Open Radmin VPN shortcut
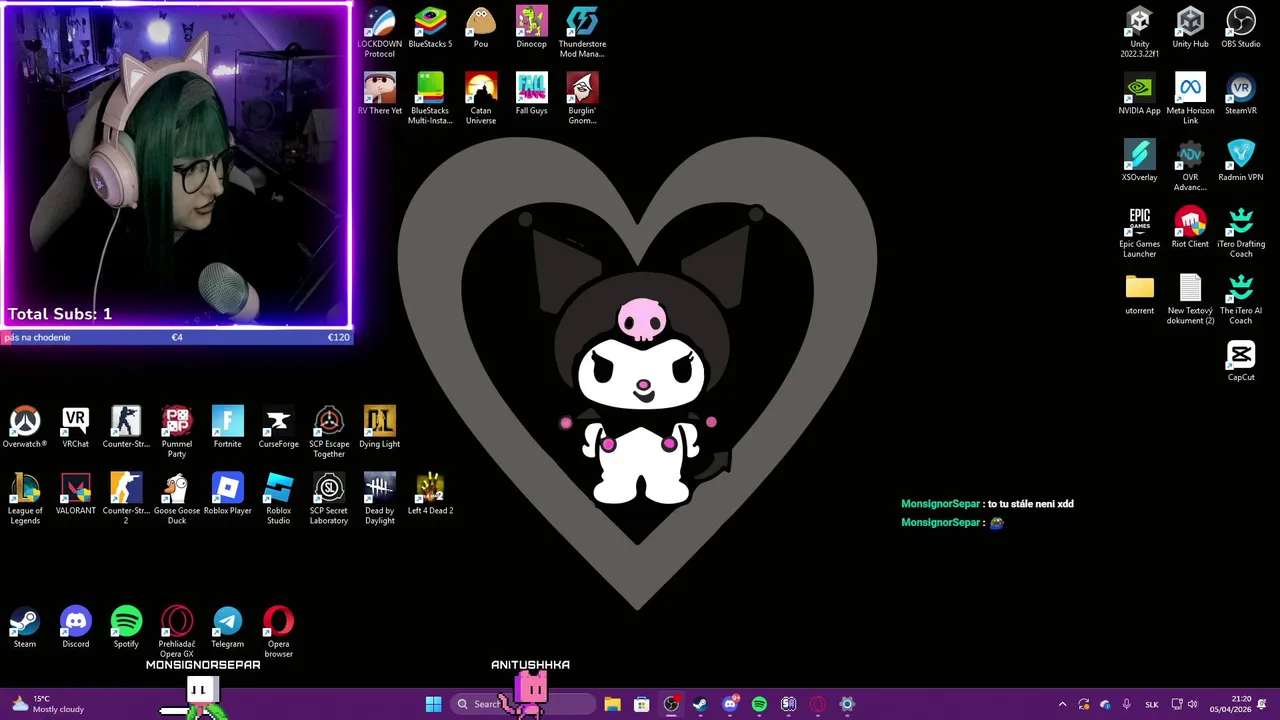This screenshot has width=1280, height=720. coord(1241,161)
